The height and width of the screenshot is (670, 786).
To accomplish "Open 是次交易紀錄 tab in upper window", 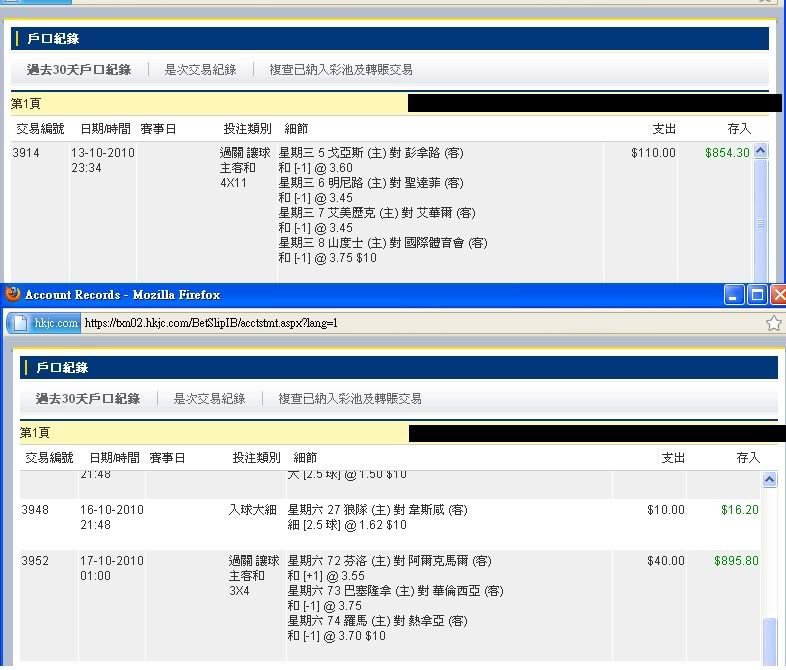I will (200, 70).
